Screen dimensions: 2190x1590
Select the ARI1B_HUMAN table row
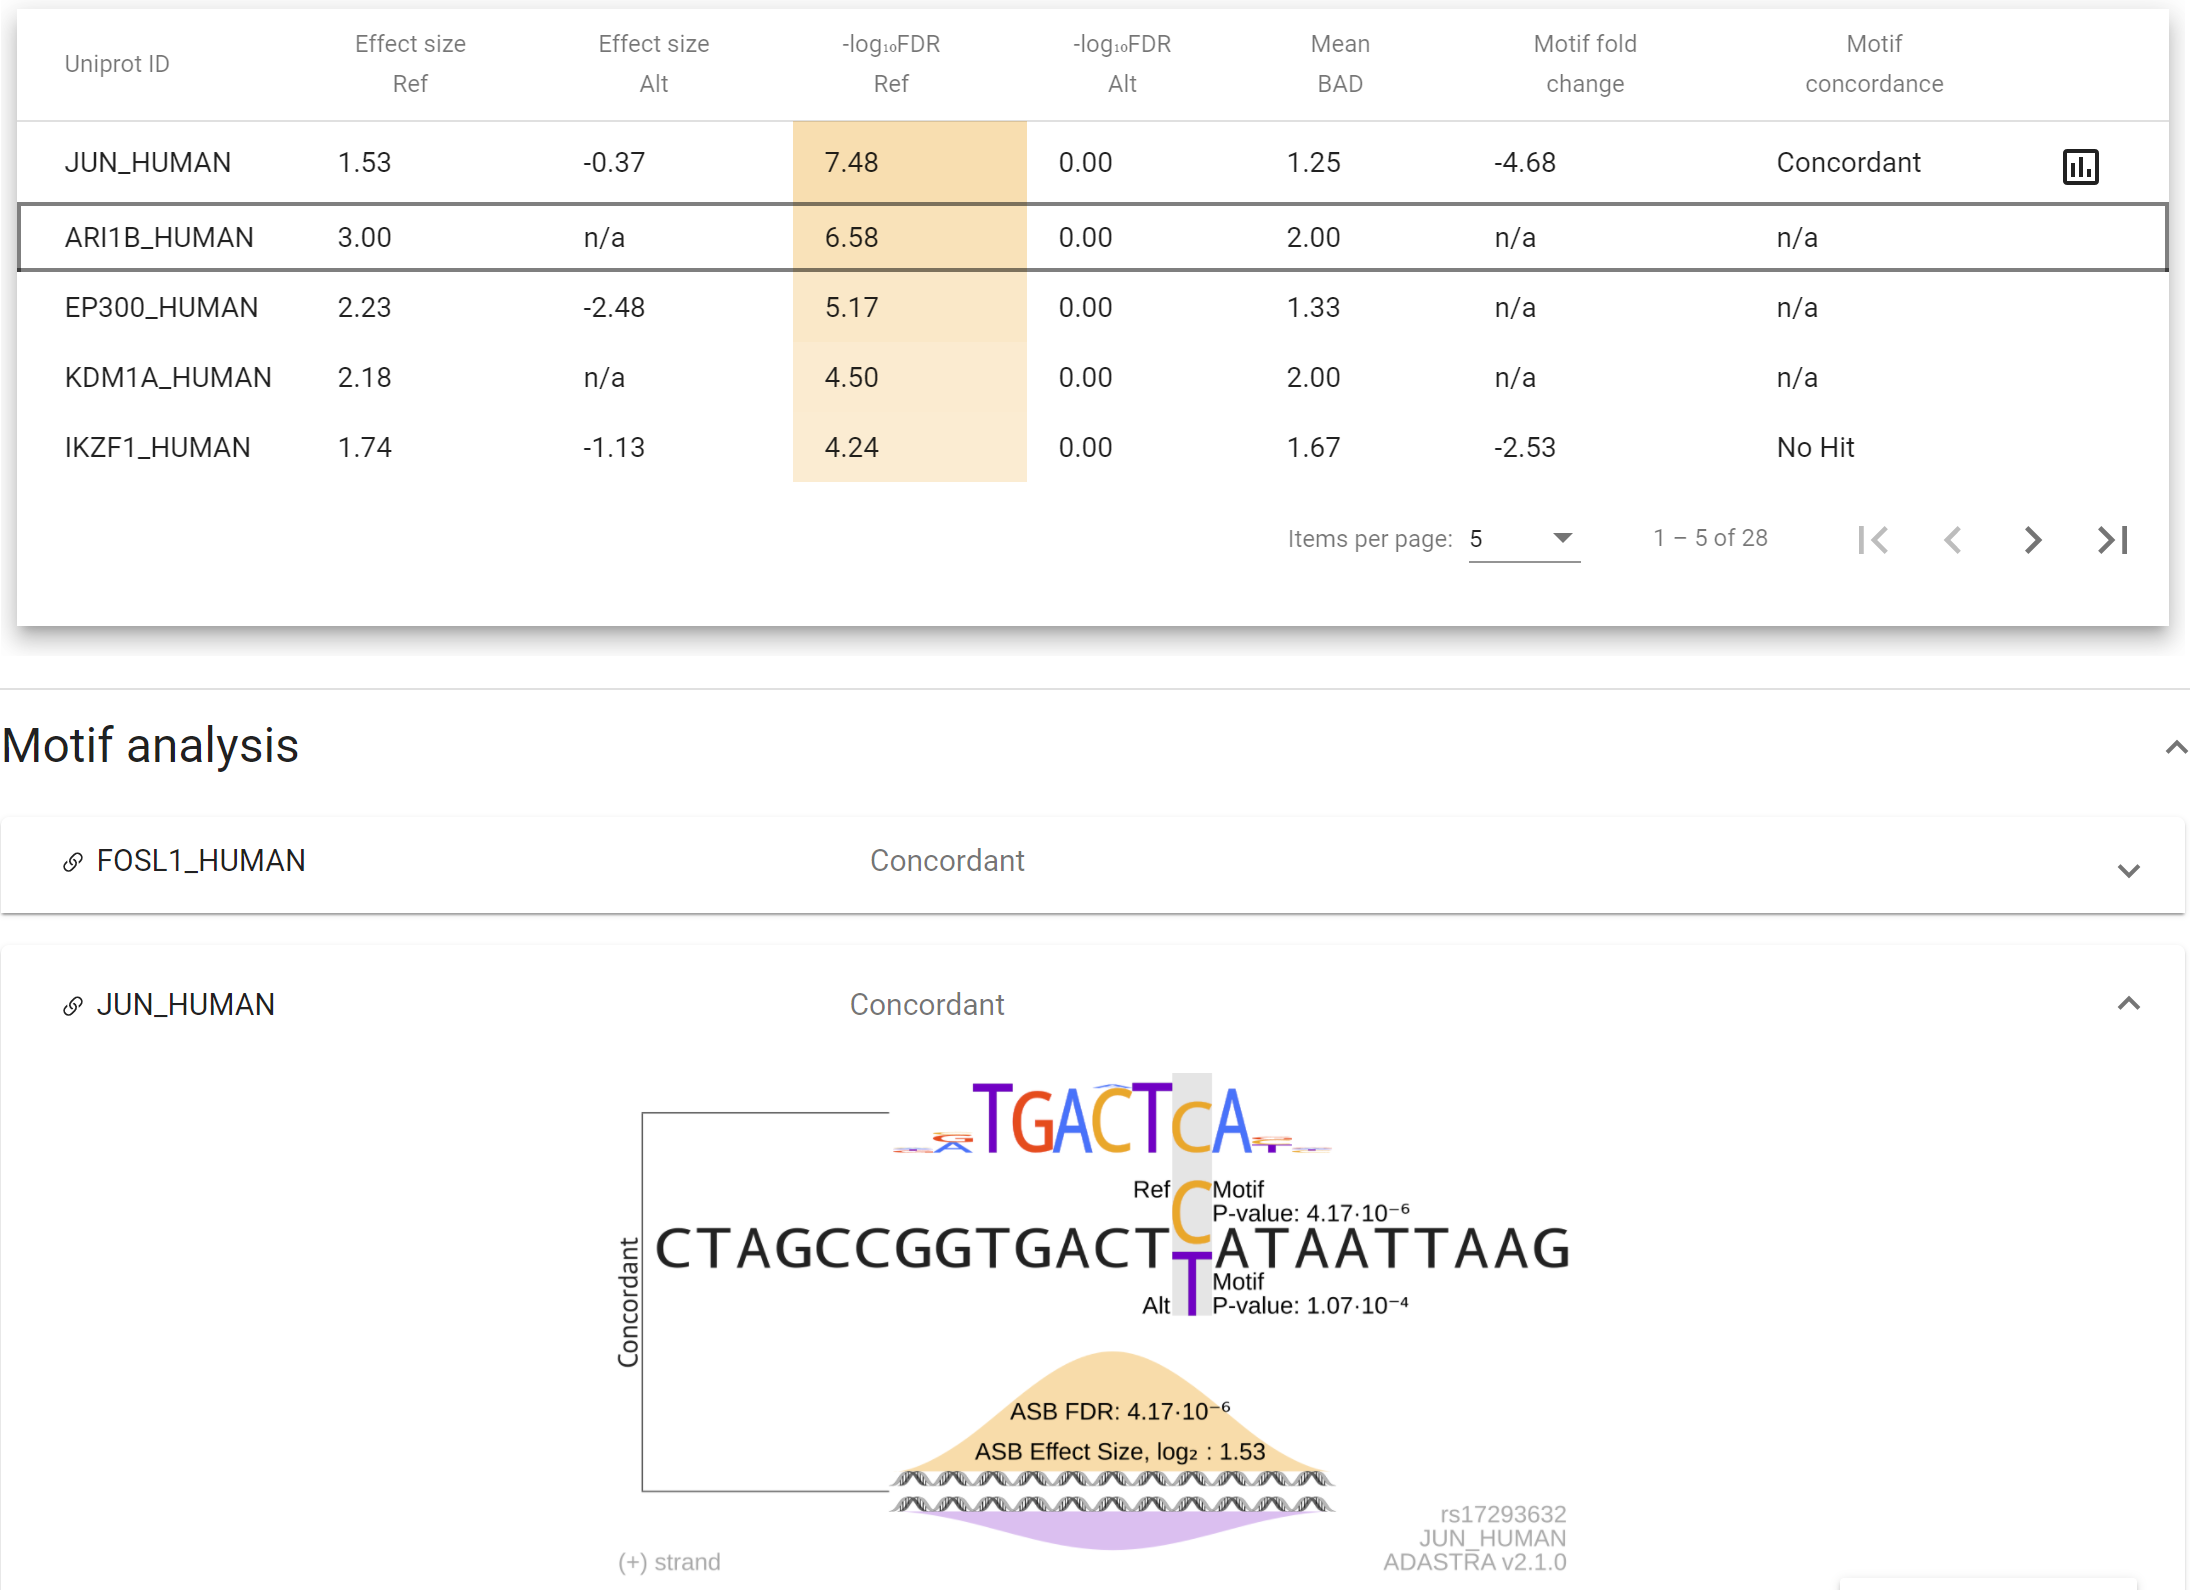[x=159, y=238]
